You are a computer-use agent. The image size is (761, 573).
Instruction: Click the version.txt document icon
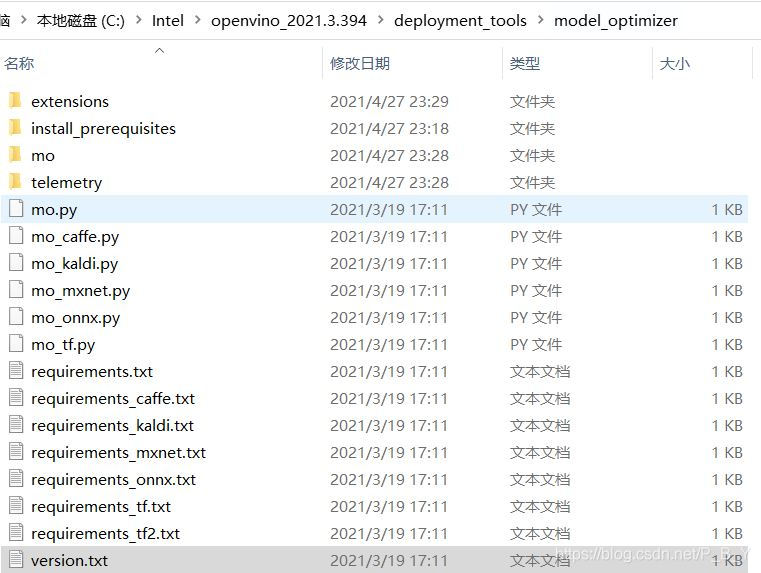coord(16,560)
